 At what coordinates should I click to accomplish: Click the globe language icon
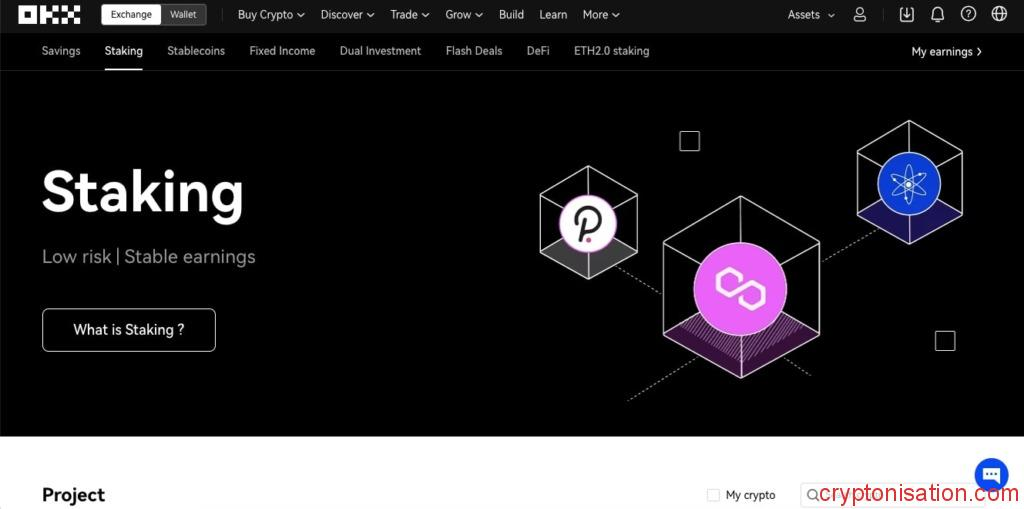(x=999, y=15)
